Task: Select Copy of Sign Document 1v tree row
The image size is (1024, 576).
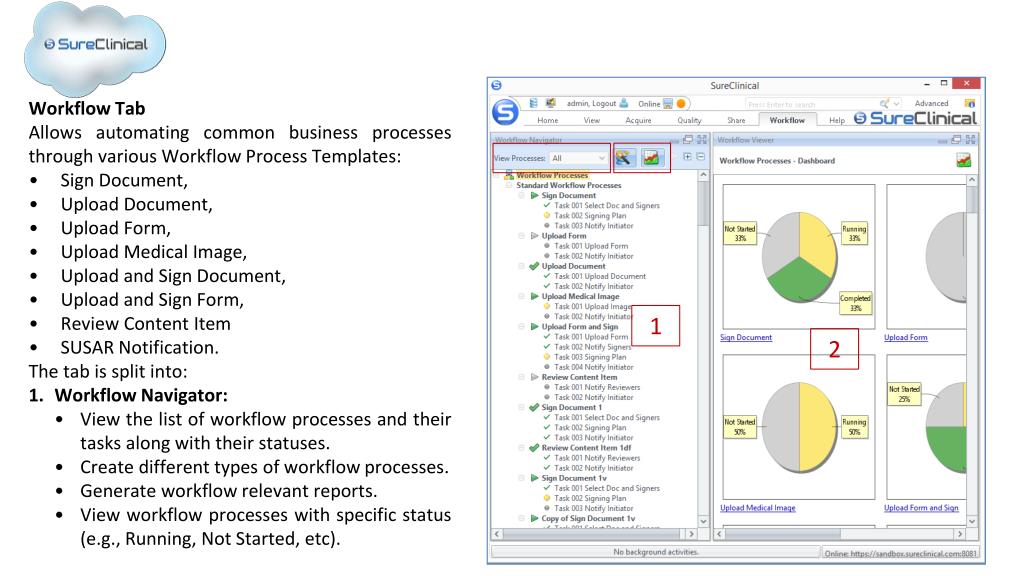Action: pyautogui.click(x=588, y=519)
